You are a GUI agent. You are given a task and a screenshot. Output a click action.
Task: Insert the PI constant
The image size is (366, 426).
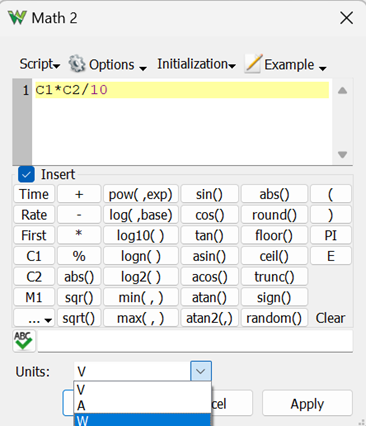tap(330, 235)
